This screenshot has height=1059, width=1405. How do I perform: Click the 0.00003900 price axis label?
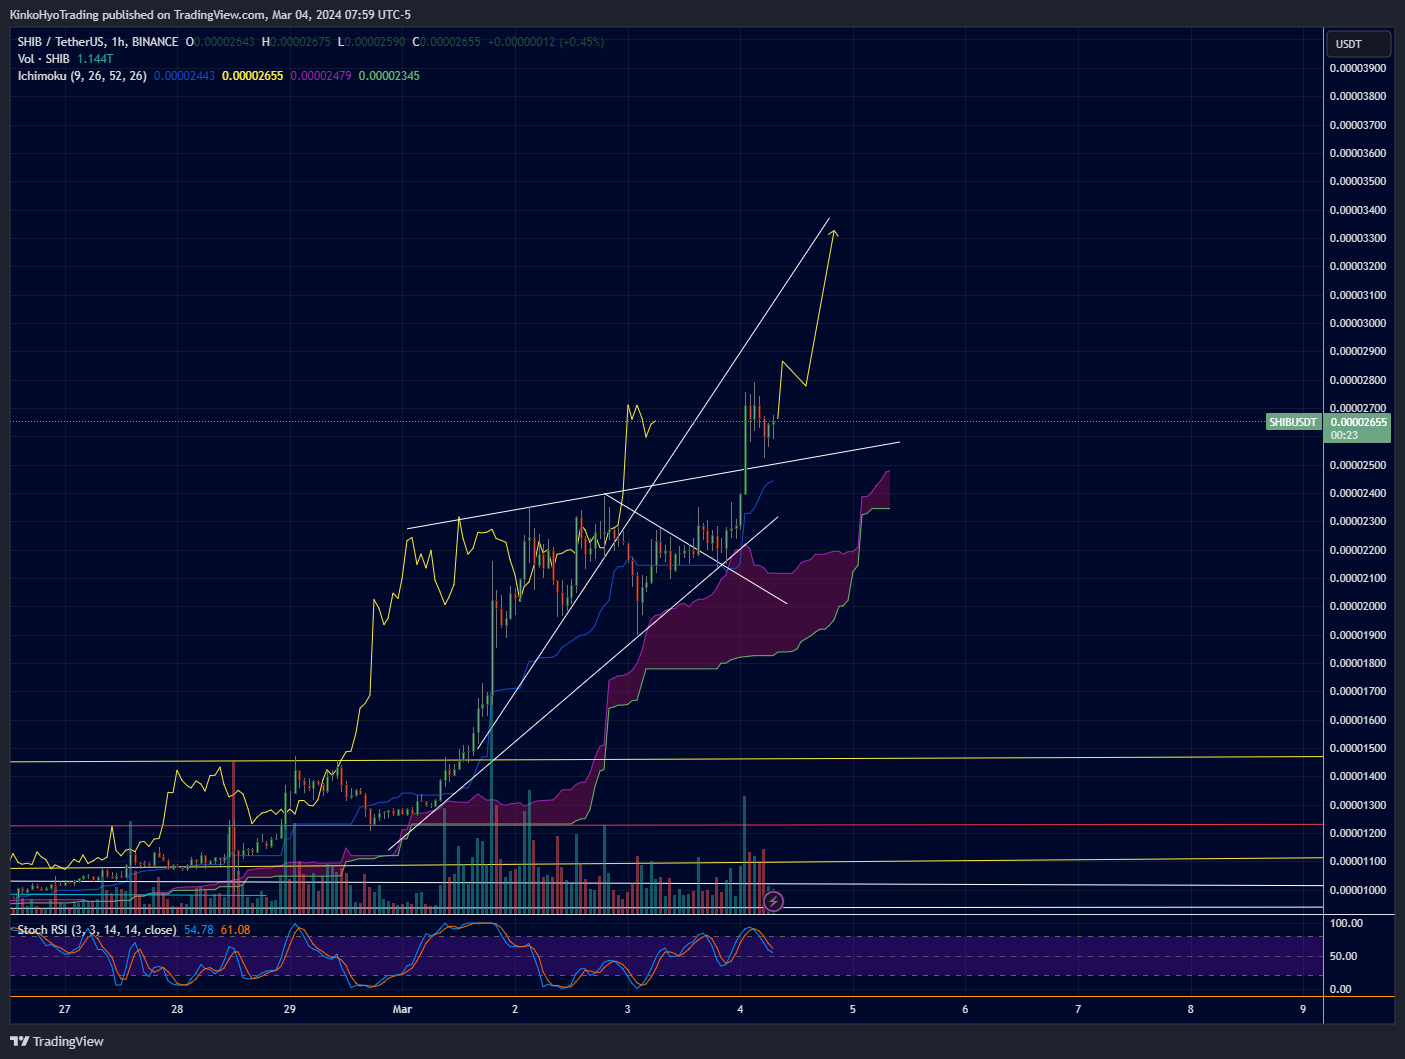click(x=1358, y=68)
